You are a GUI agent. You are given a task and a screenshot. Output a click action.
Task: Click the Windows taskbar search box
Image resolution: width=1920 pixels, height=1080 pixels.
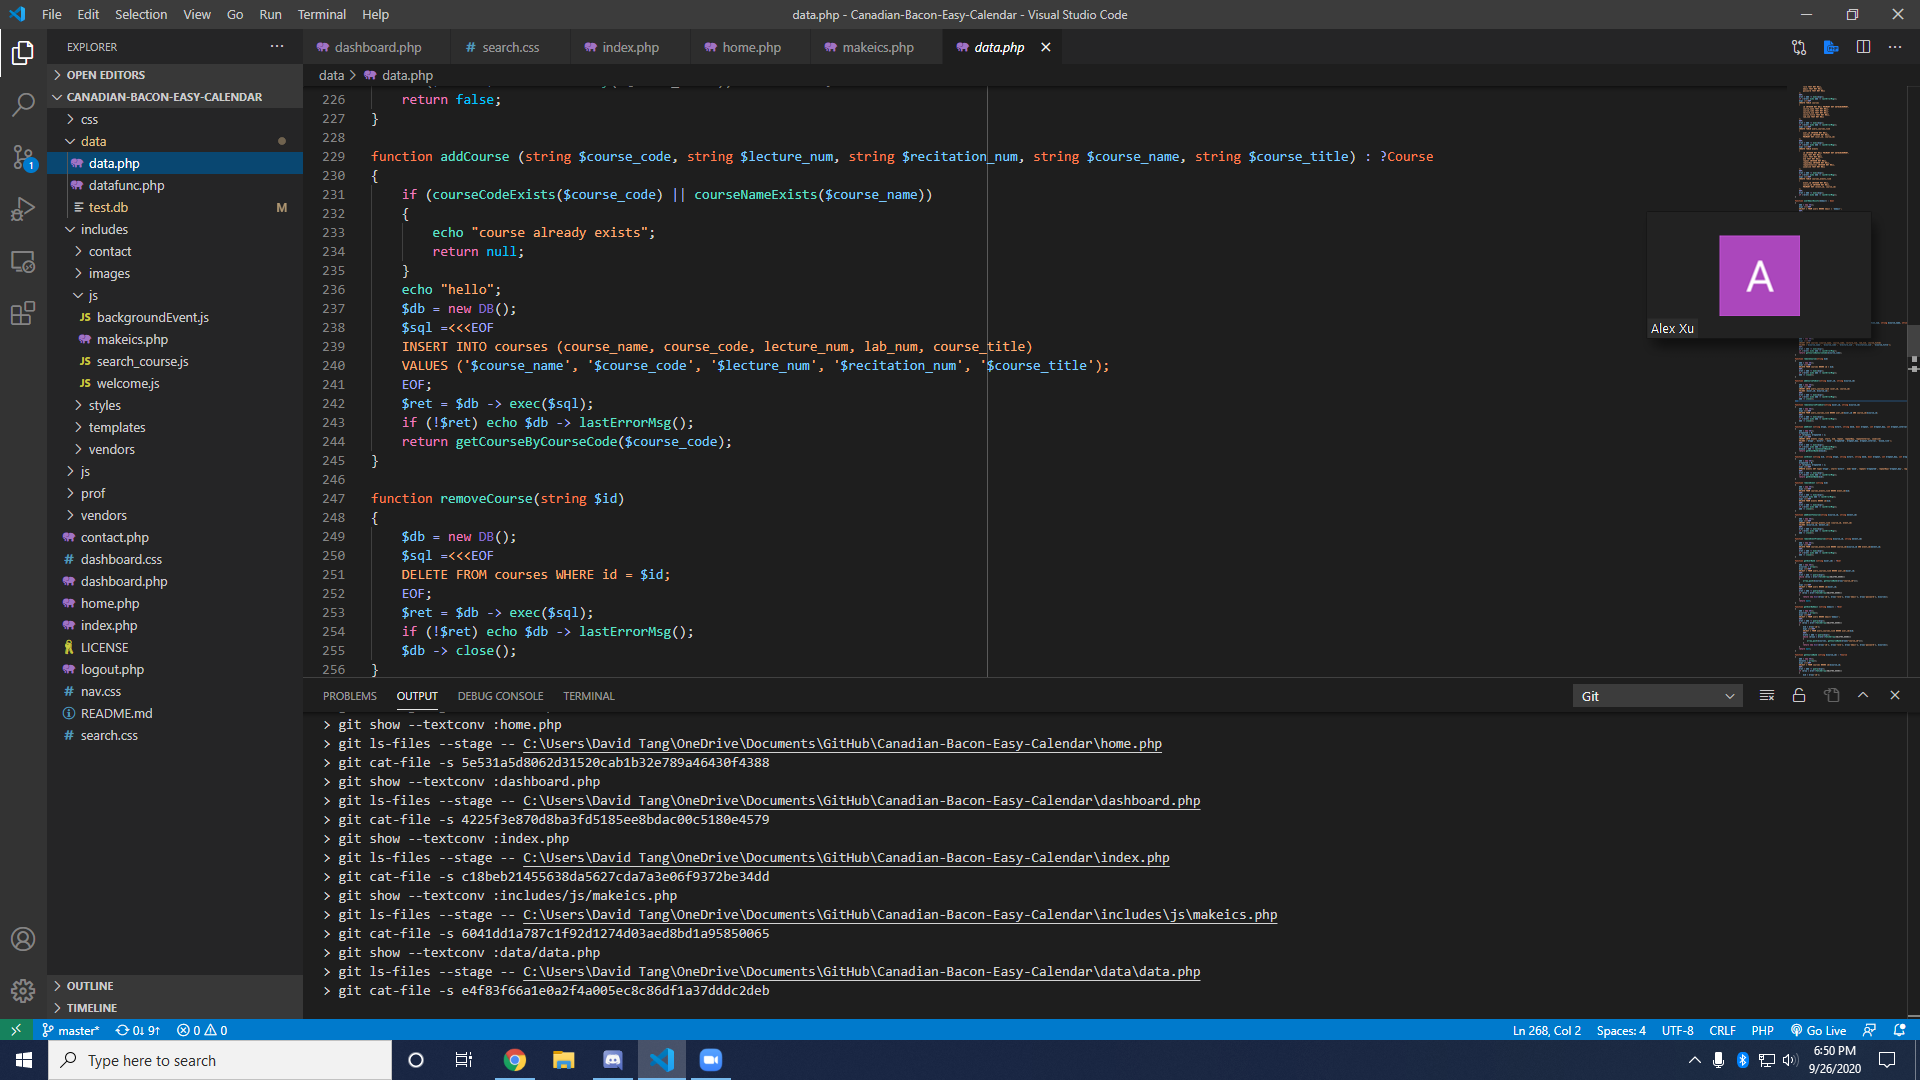(x=220, y=1060)
